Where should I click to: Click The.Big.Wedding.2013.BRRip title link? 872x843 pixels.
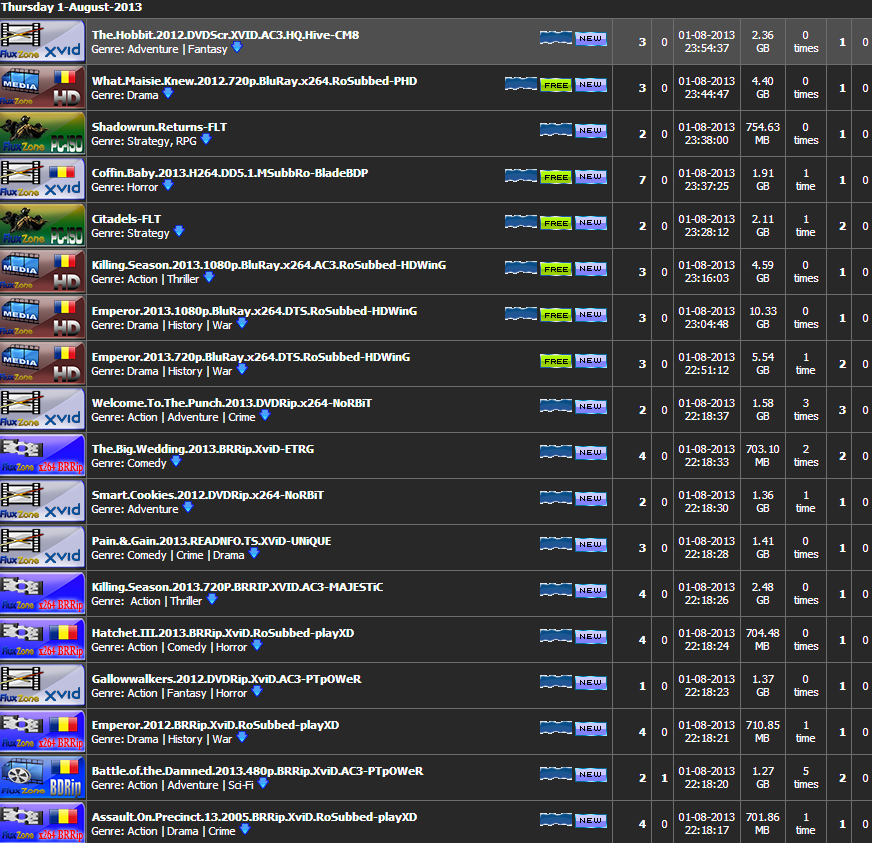tap(203, 449)
